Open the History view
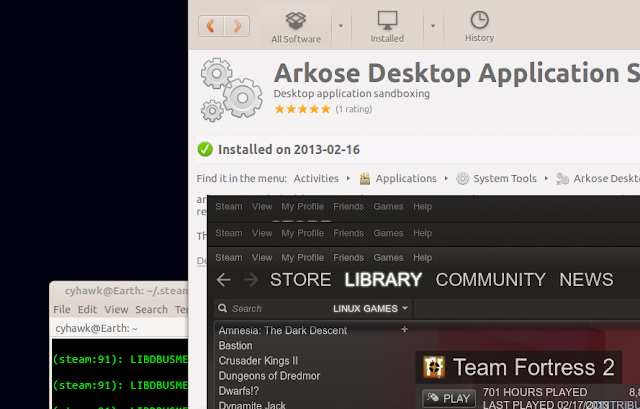 pos(479,27)
